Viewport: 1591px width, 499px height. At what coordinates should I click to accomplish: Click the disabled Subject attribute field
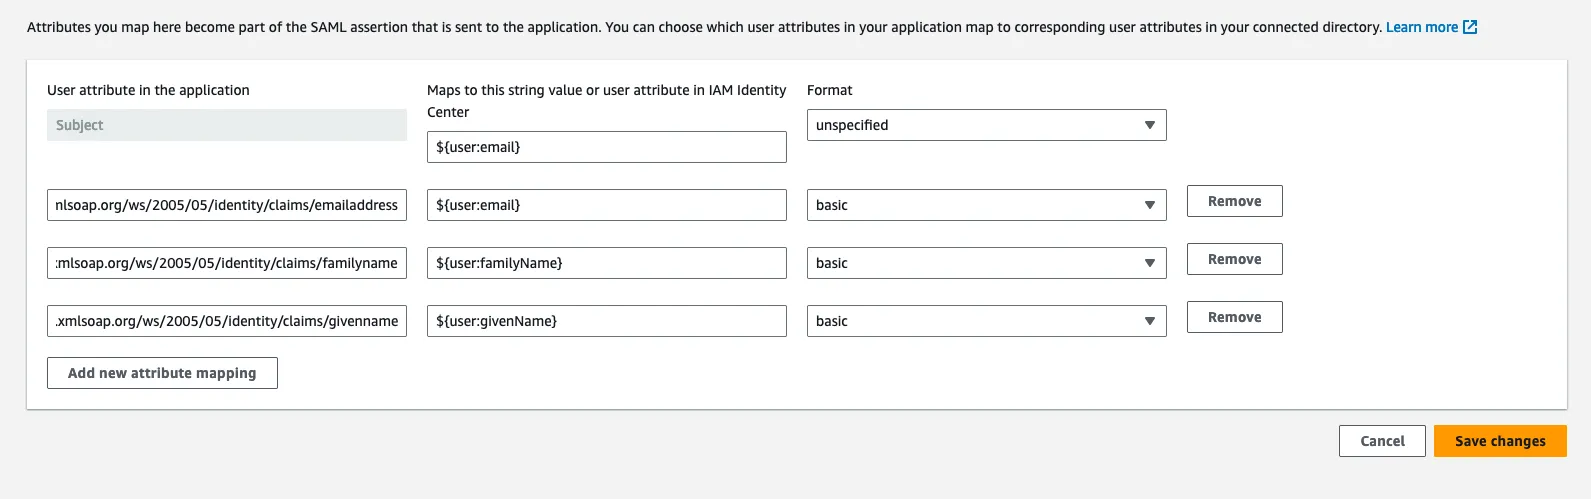227,125
